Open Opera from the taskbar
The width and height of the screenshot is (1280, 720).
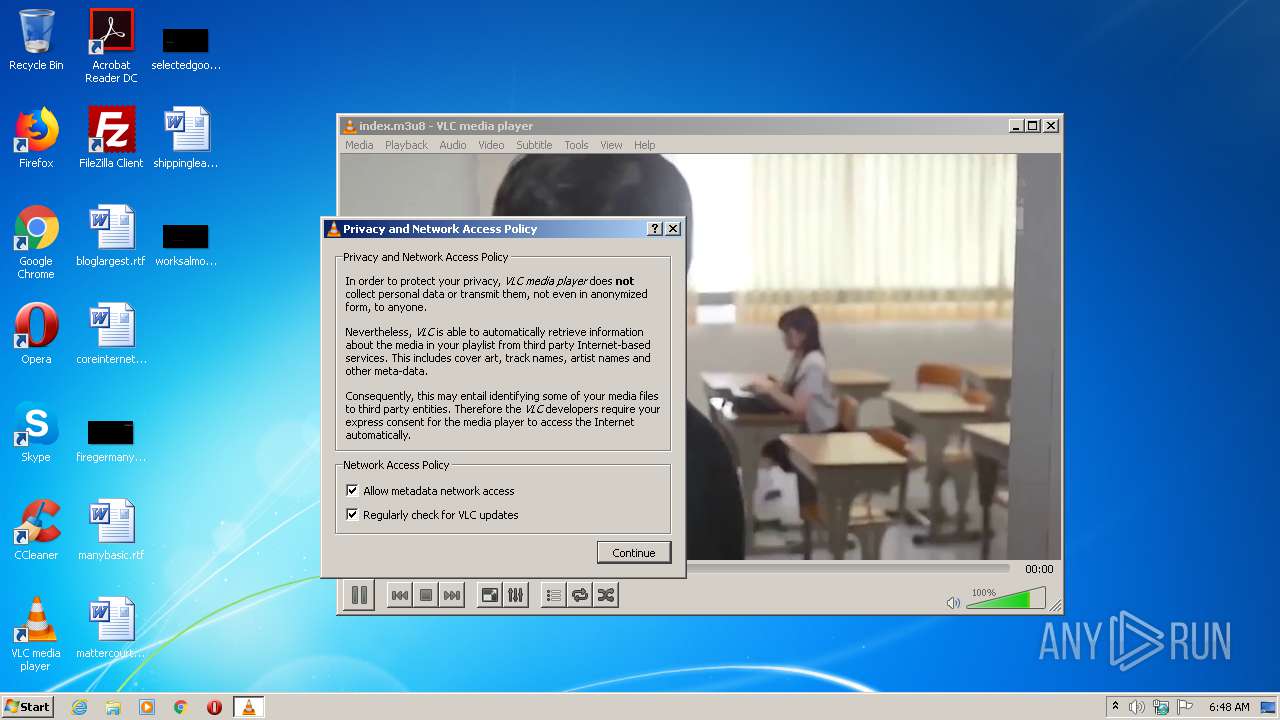click(214, 707)
